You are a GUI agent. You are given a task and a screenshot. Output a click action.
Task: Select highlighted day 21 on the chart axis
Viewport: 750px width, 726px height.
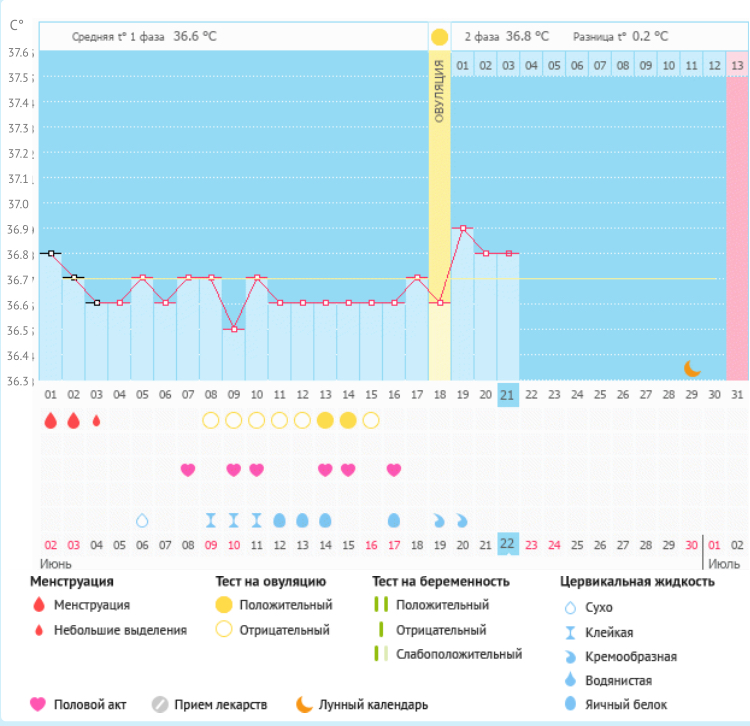[x=508, y=393]
